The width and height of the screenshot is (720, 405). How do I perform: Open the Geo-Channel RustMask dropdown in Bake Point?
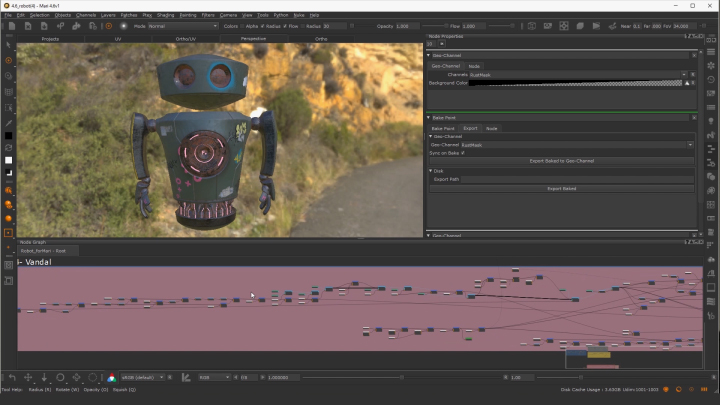tap(574, 145)
